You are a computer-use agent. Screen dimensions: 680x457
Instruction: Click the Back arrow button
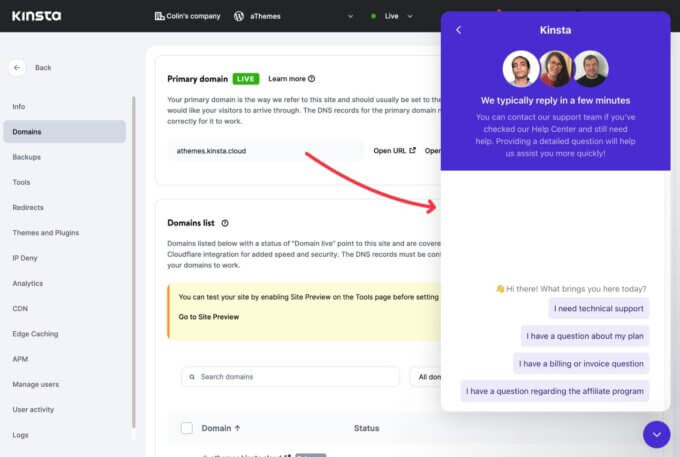point(17,68)
